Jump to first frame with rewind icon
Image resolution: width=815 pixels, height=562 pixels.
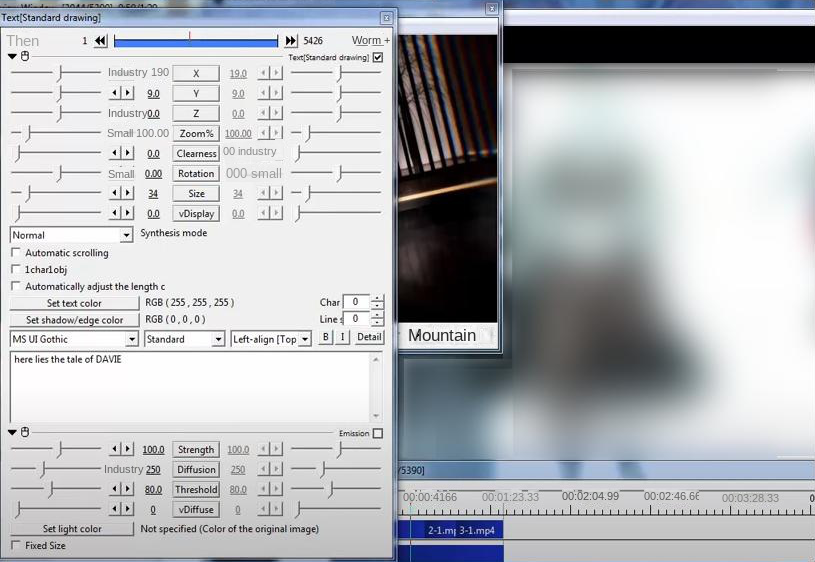100,41
